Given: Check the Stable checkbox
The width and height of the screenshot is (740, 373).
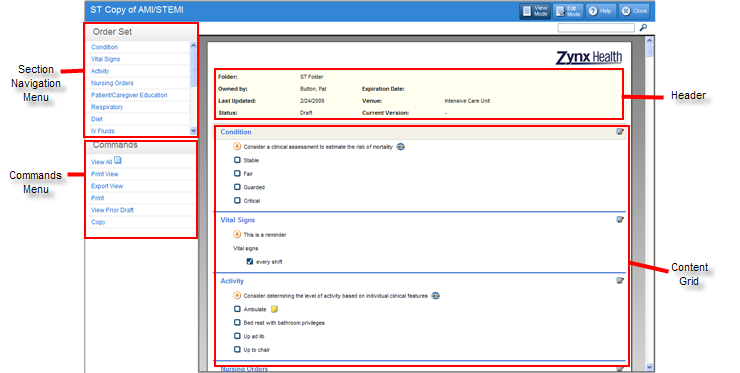Looking at the screenshot, I should (x=237, y=160).
